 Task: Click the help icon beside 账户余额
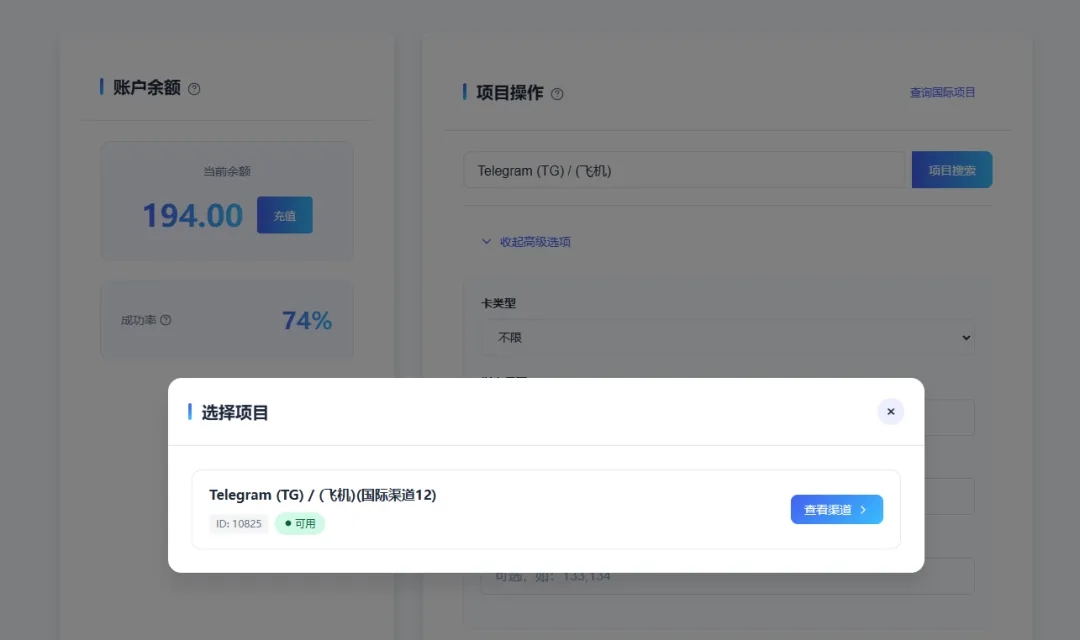point(194,89)
